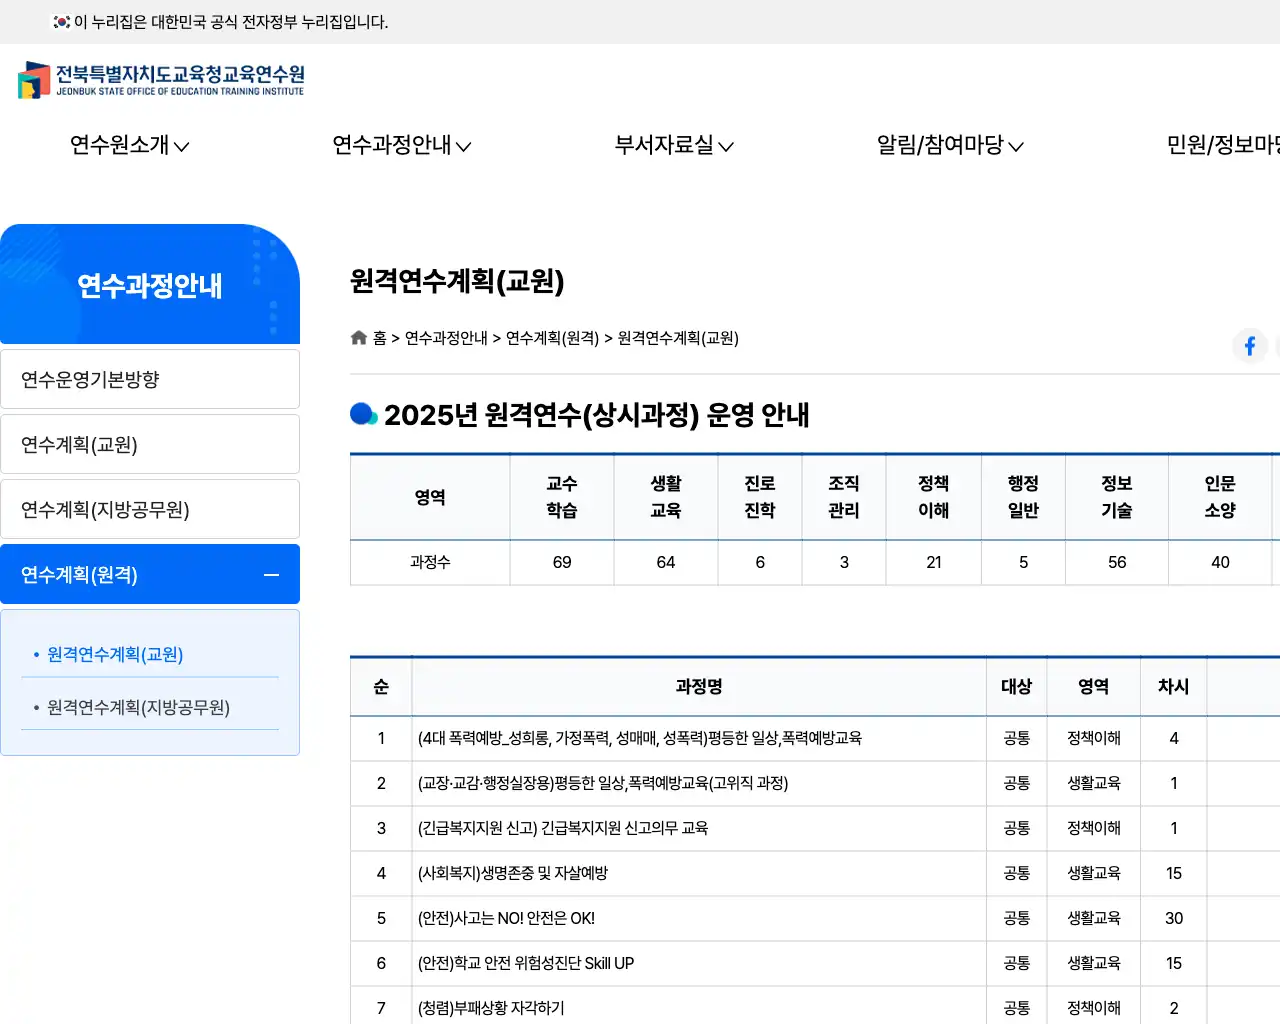Open 연수운영기본방향 in the sidebar
The height and width of the screenshot is (1024, 1280).
tap(150, 380)
